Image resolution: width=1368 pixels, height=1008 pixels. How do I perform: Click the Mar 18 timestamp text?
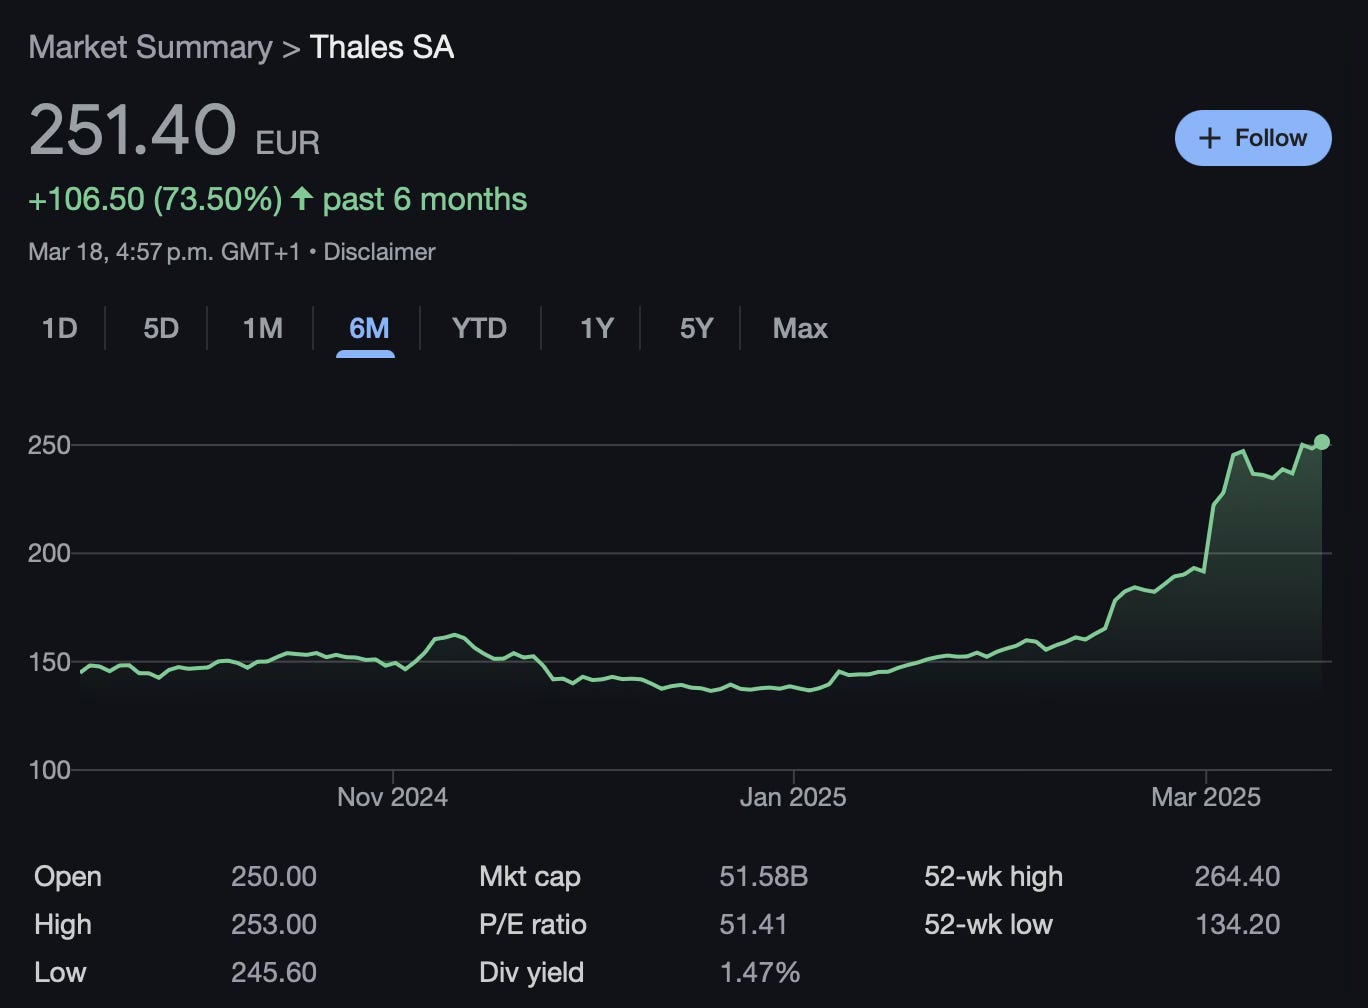pos(164,252)
